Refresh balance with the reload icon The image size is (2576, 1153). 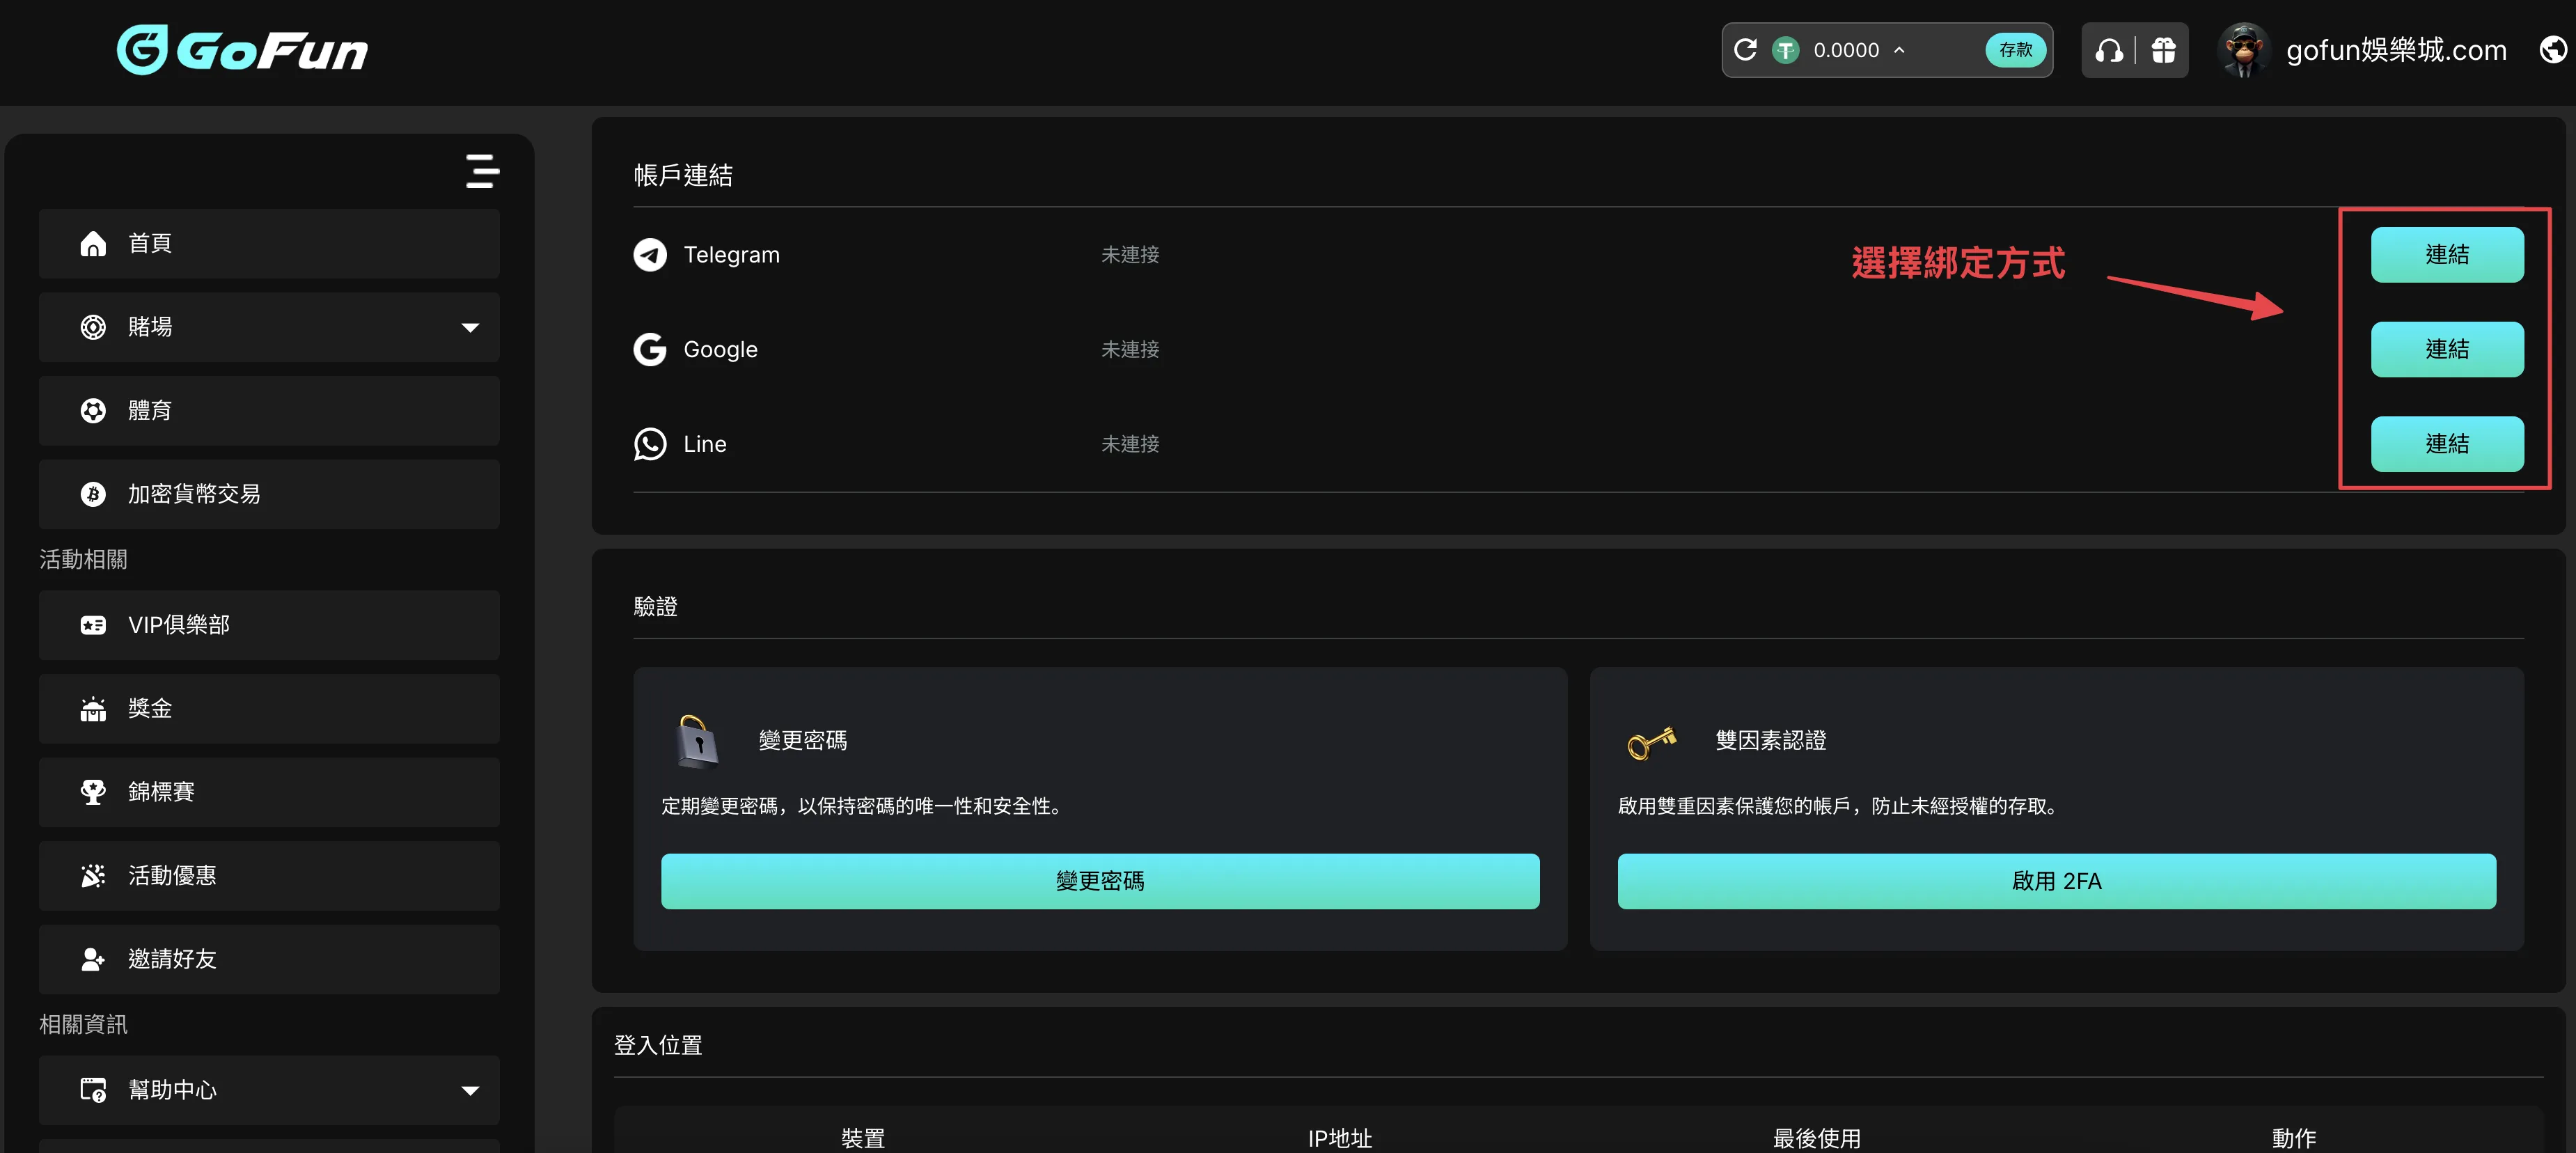1745,50
